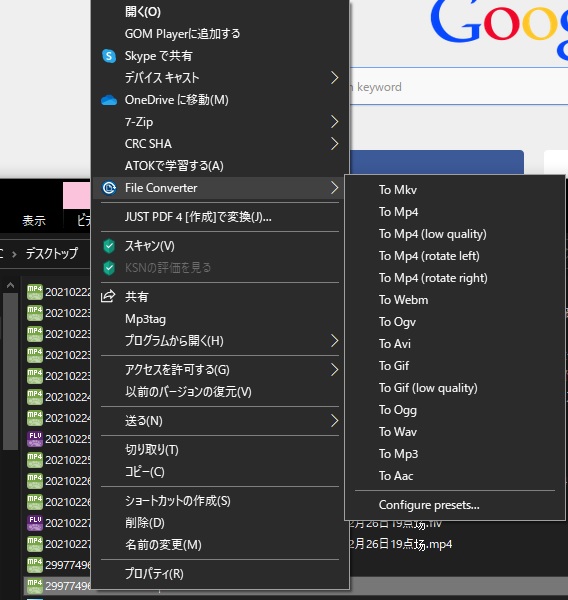This screenshot has height=600, width=568.
Task: Choose To Ogg
Action: coord(455,410)
